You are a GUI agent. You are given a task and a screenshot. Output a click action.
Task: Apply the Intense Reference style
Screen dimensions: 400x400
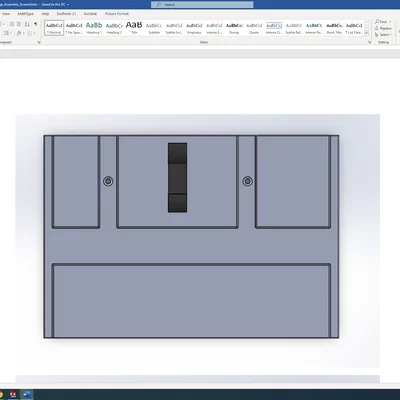pos(314,28)
